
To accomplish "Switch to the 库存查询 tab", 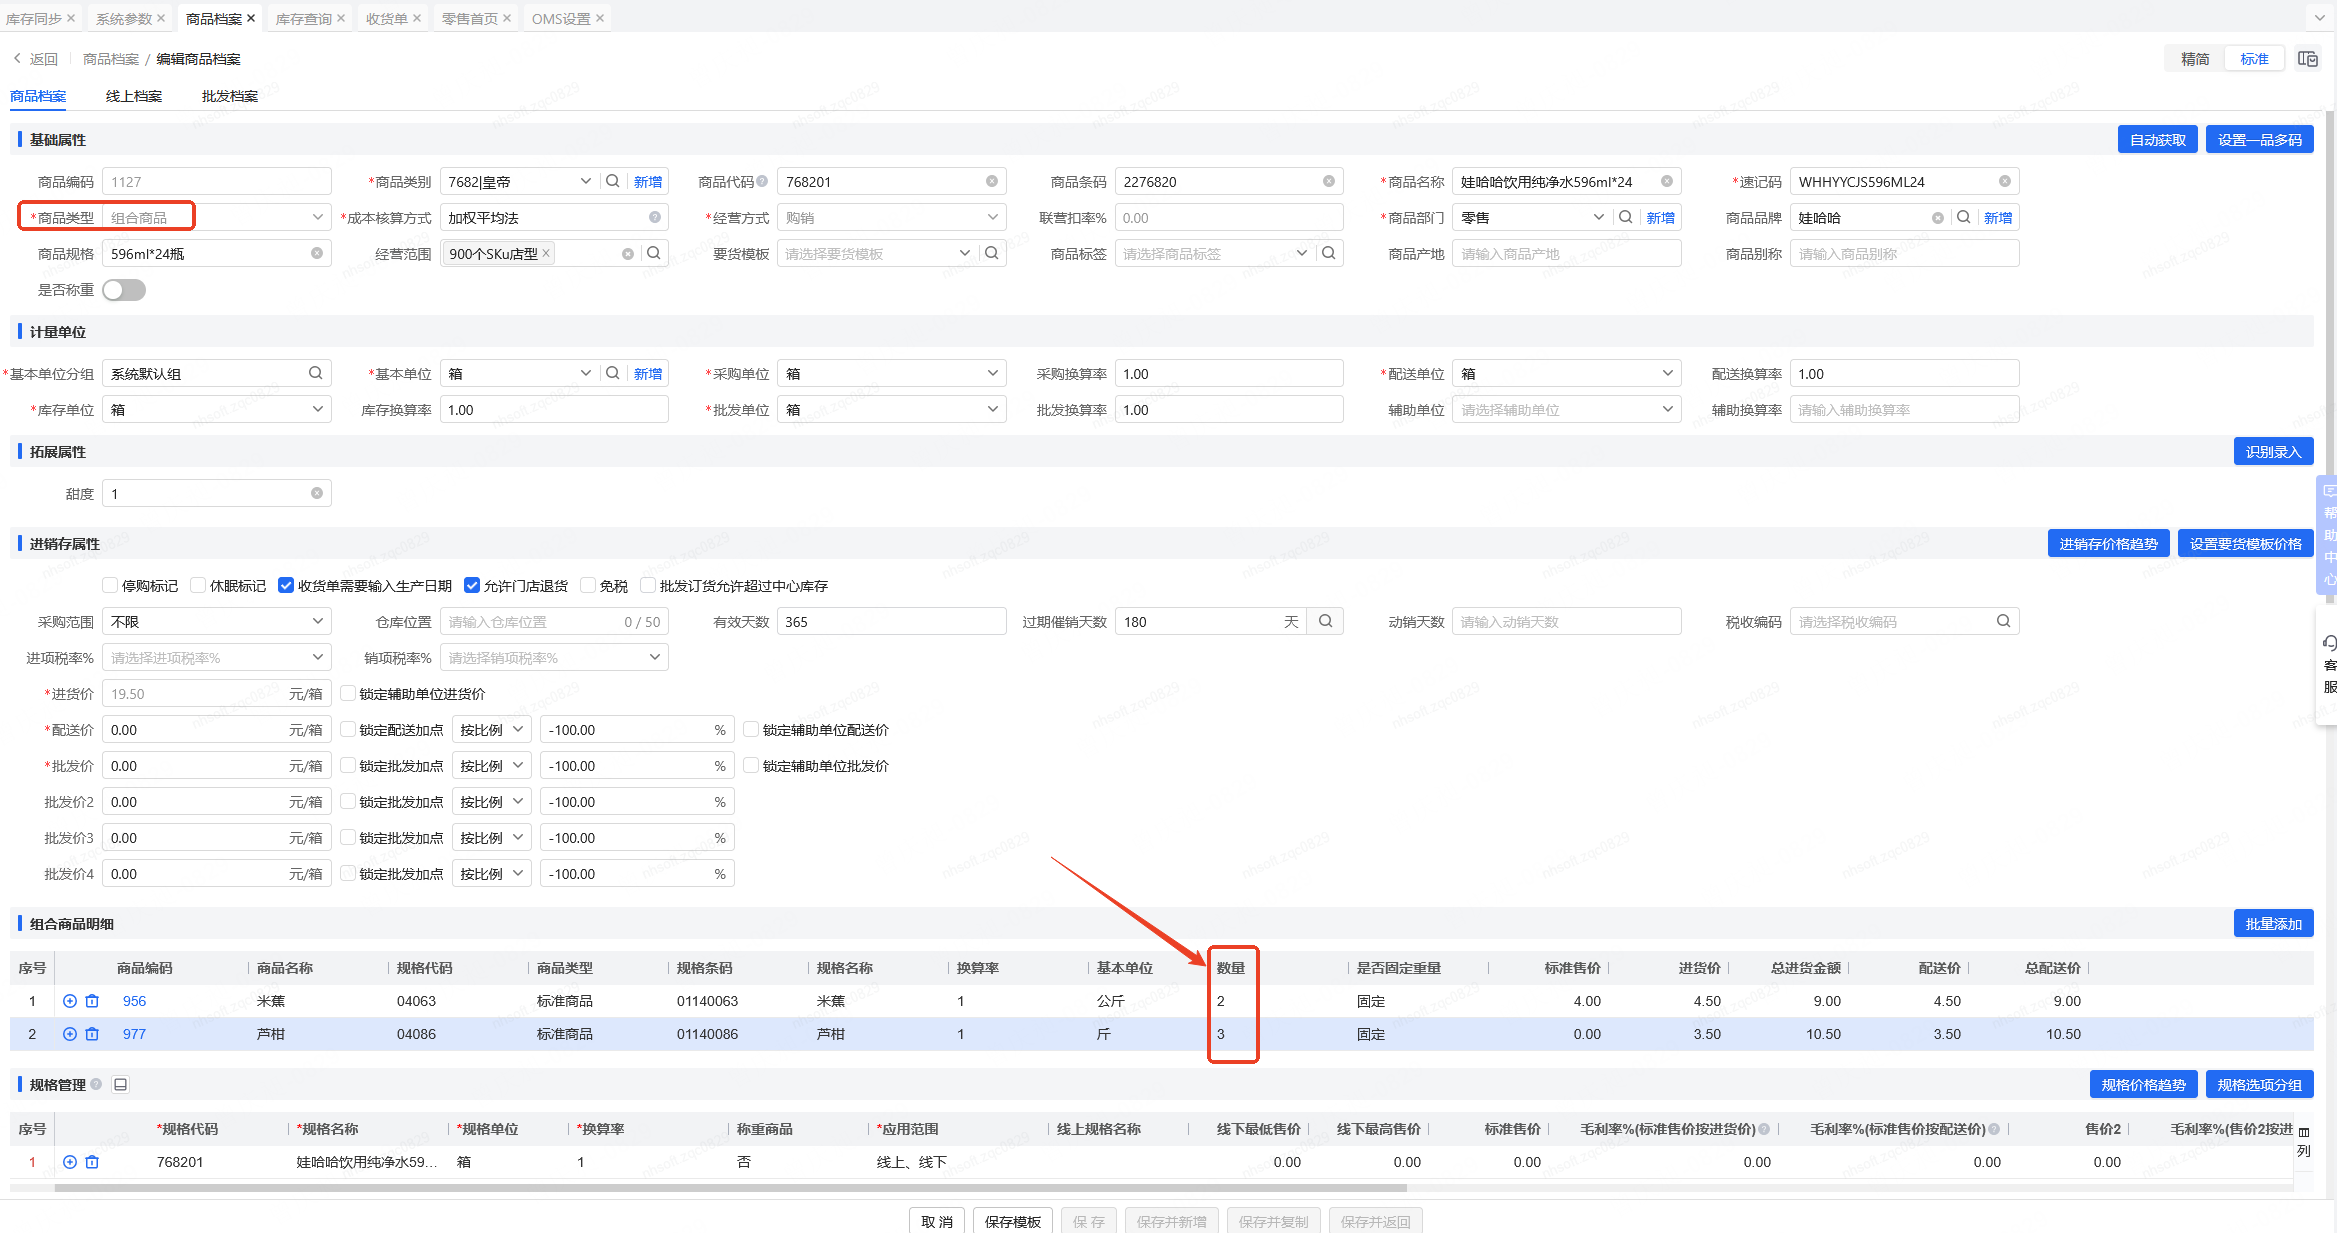I will (303, 18).
